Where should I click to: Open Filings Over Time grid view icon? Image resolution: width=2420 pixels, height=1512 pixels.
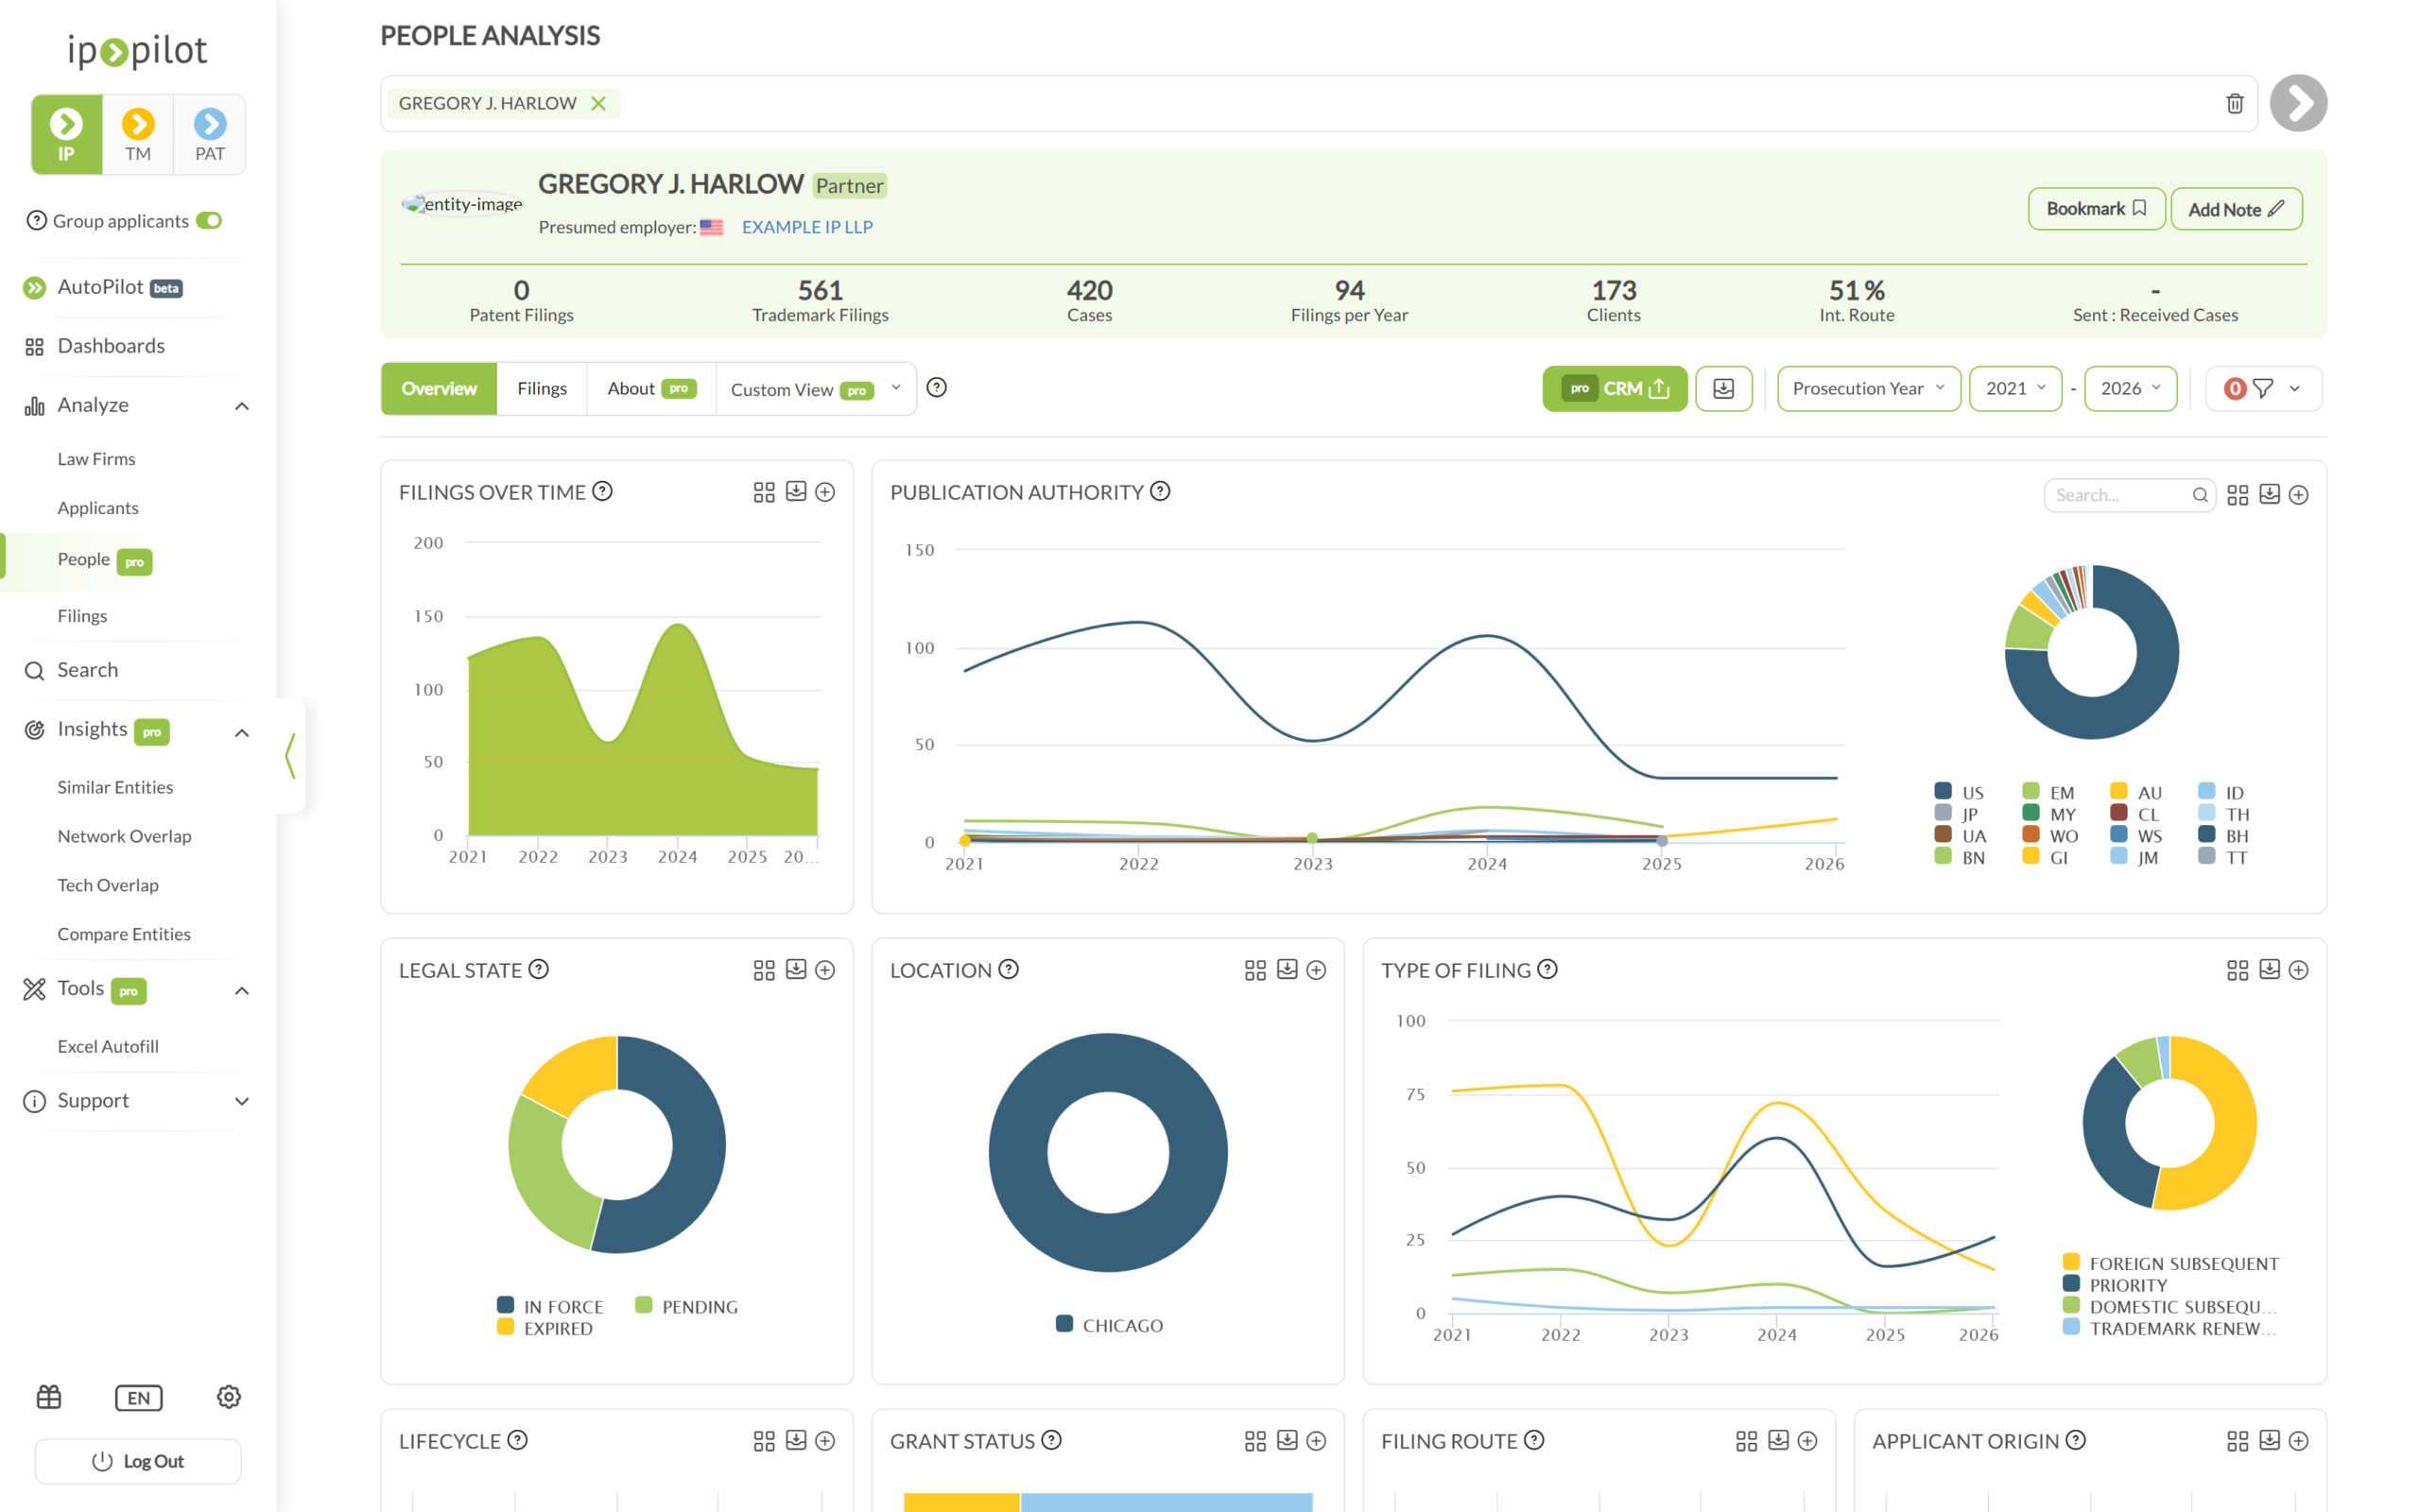tap(764, 492)
